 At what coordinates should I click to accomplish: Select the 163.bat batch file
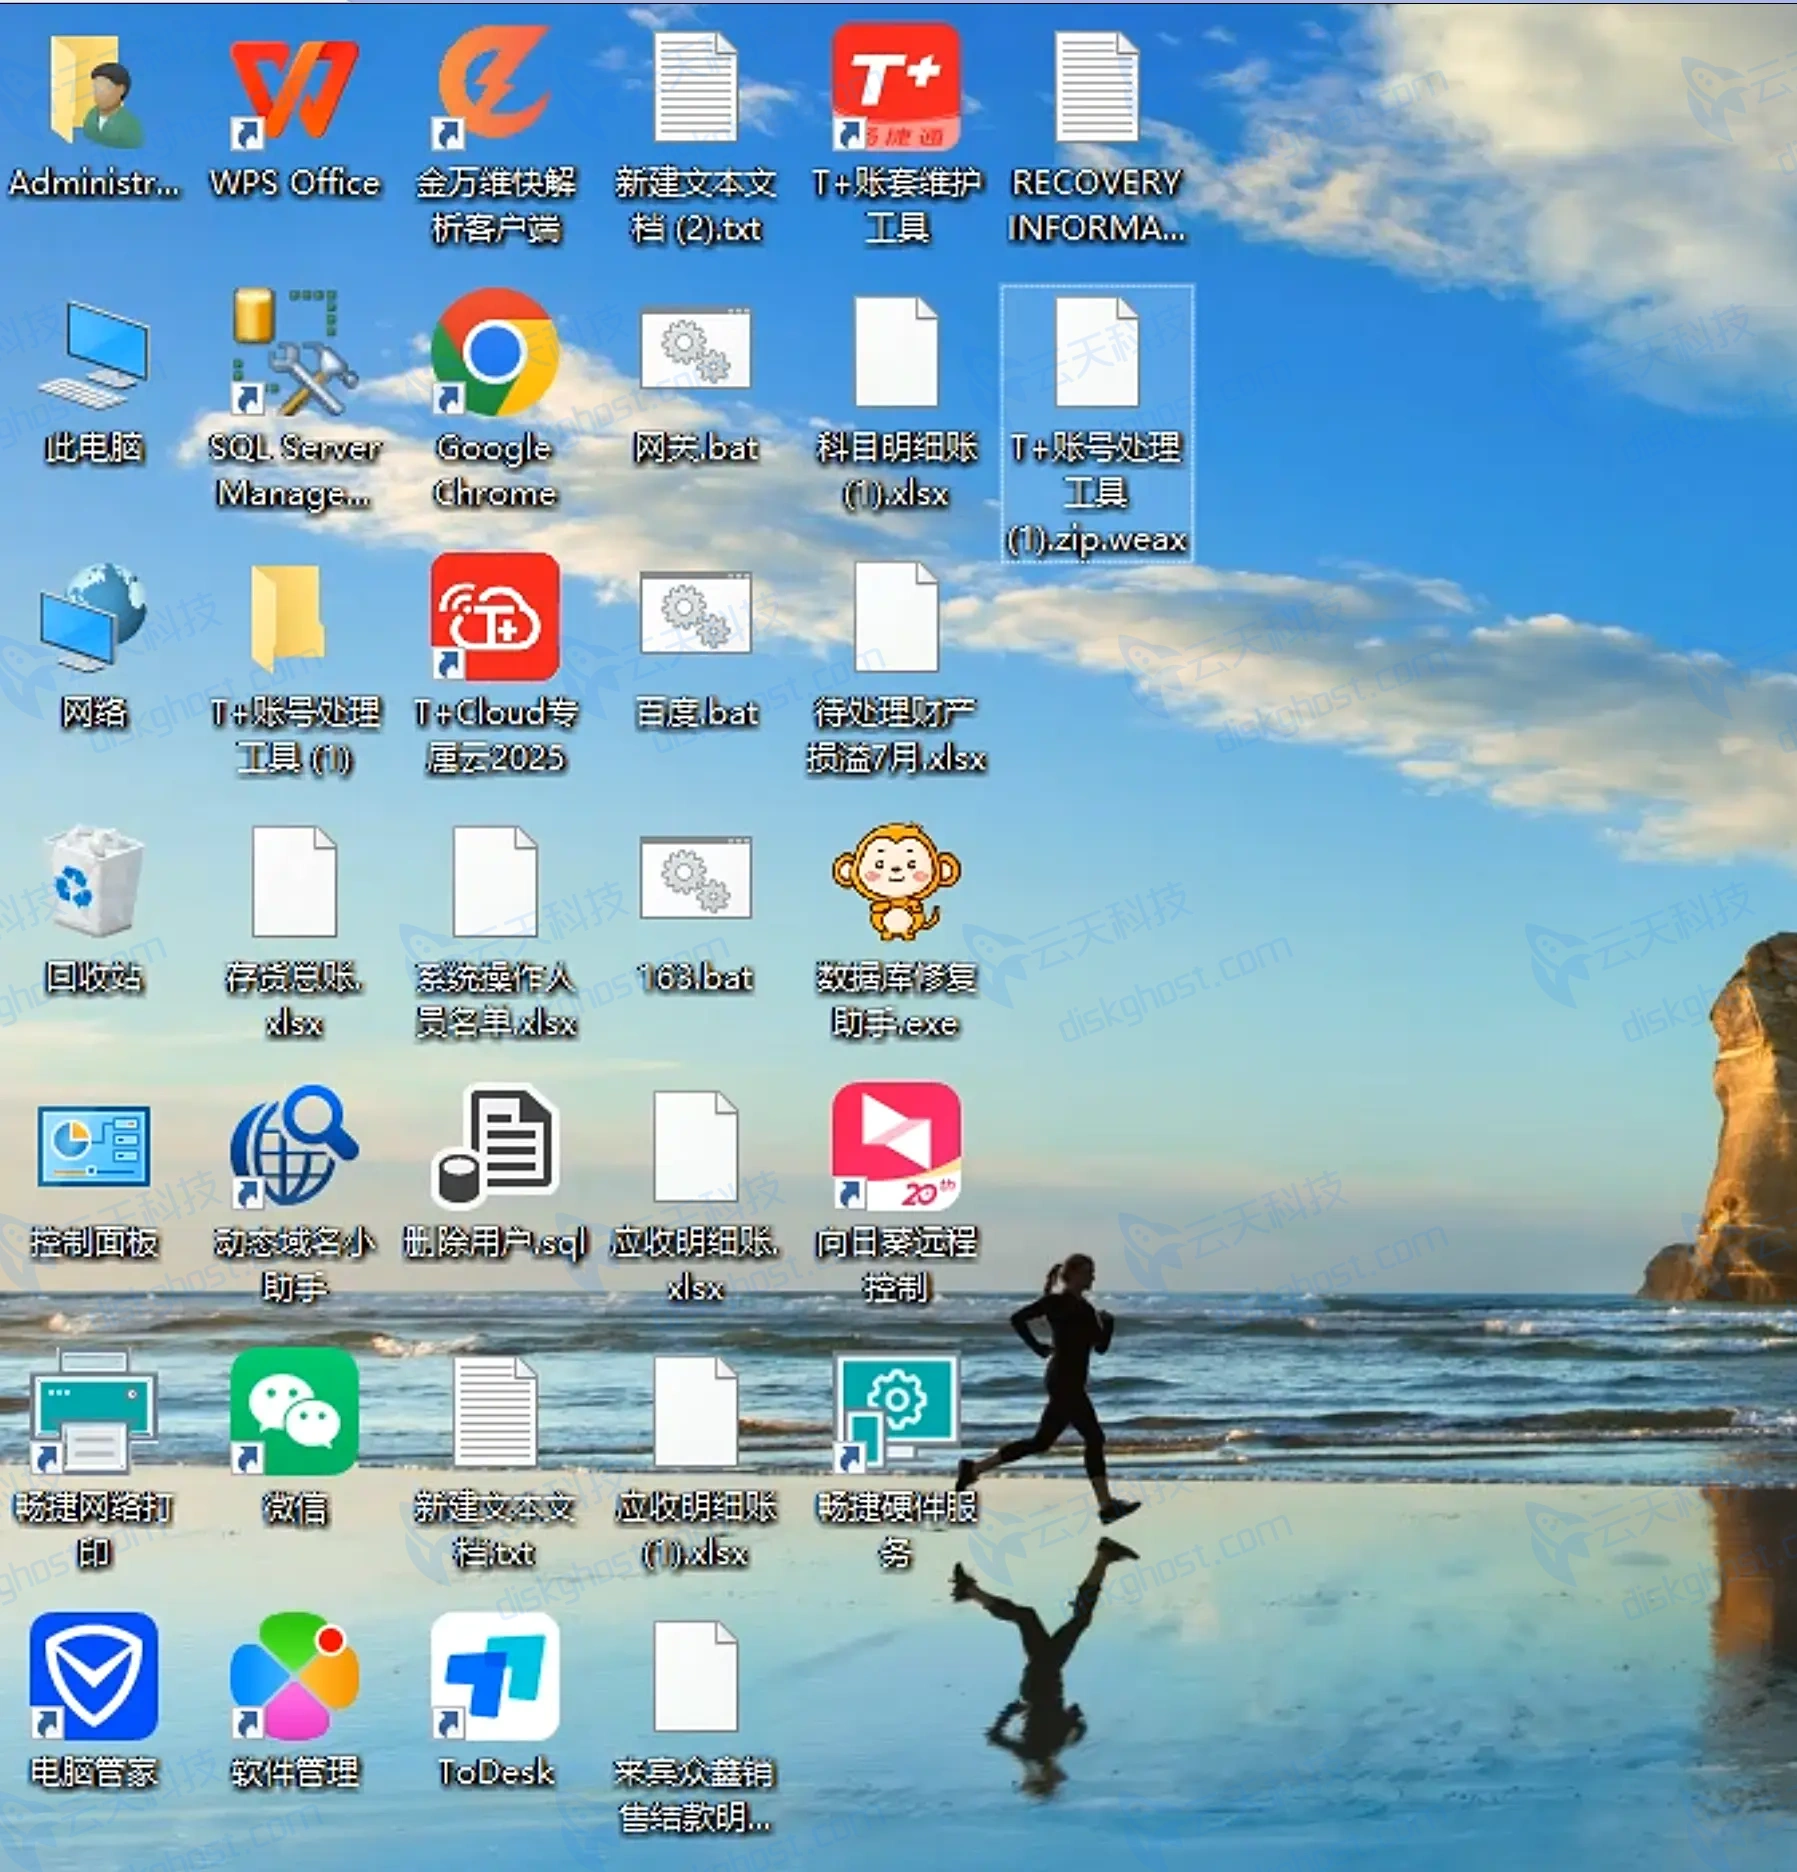click(696, 878)
